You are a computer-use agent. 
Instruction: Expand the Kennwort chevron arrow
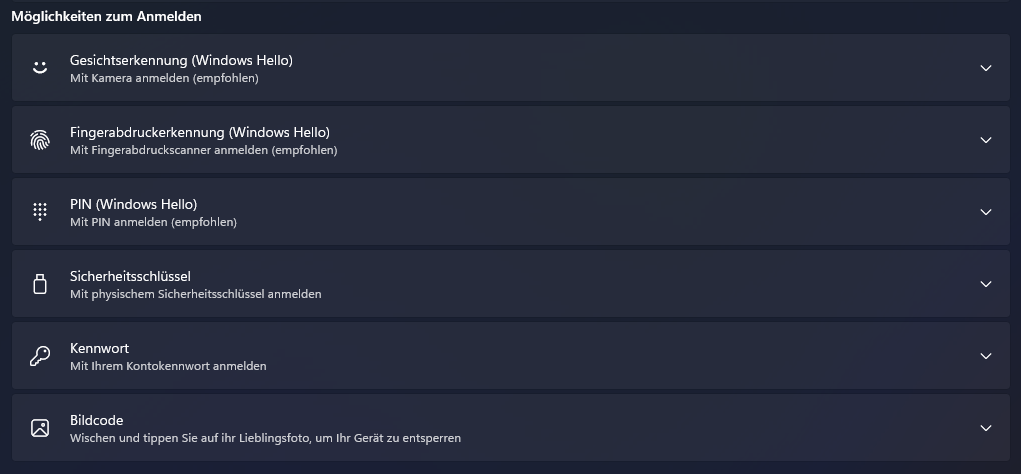(986, 356)
